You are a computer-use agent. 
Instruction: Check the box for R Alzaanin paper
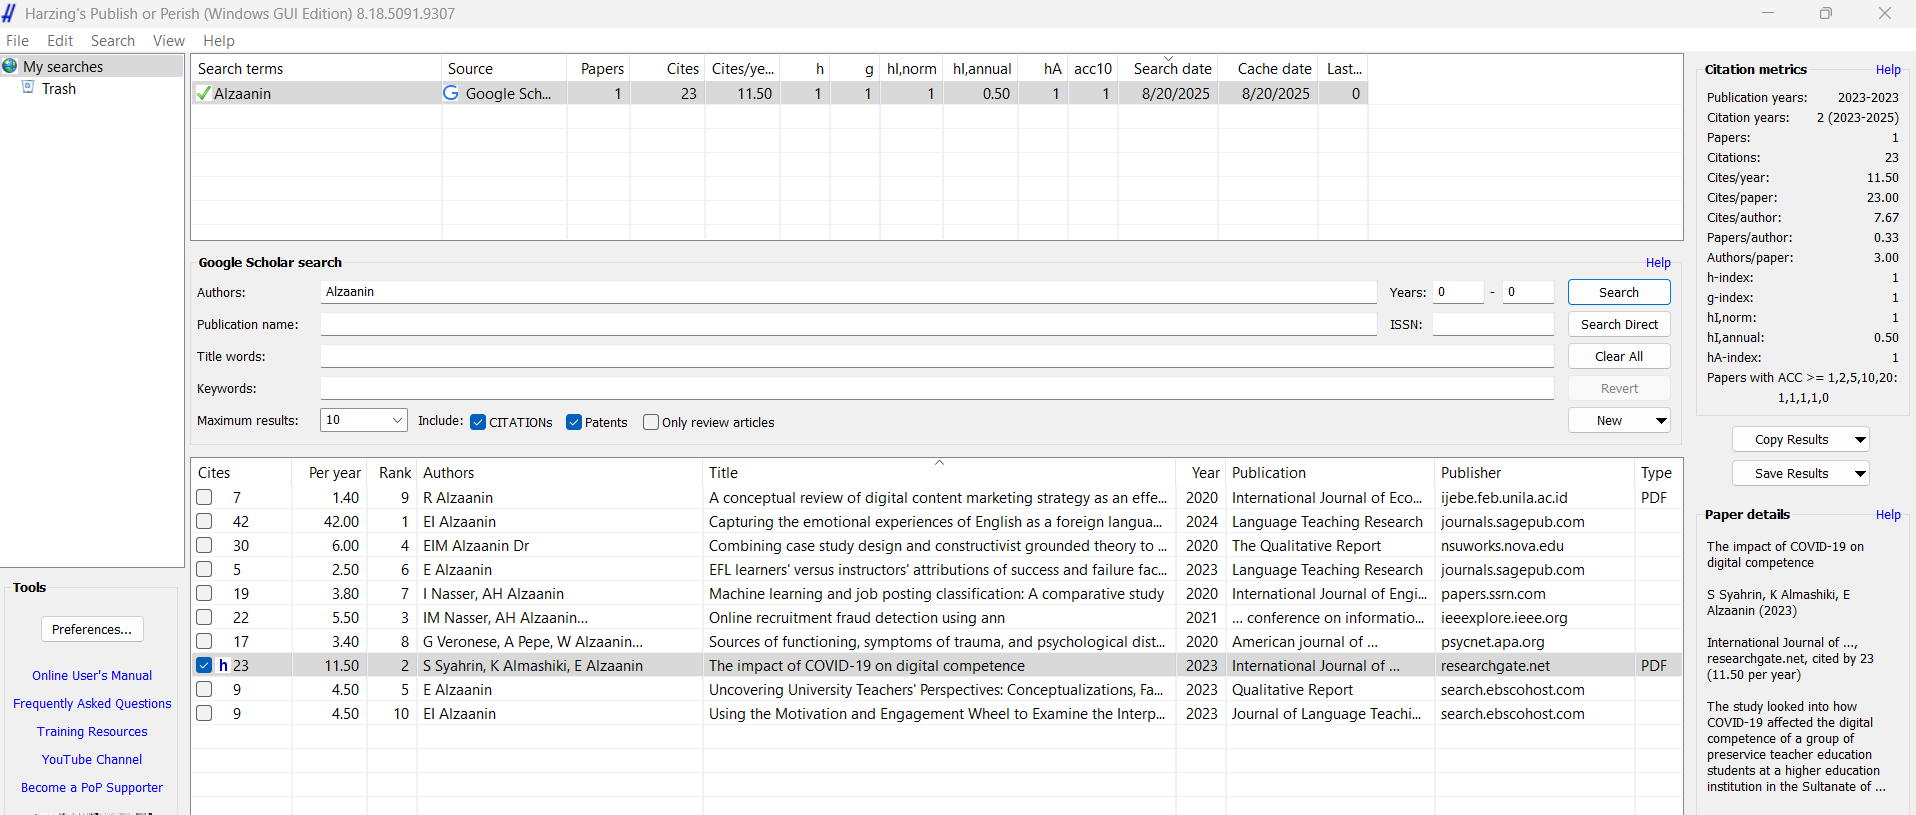(x=204, y=497)
